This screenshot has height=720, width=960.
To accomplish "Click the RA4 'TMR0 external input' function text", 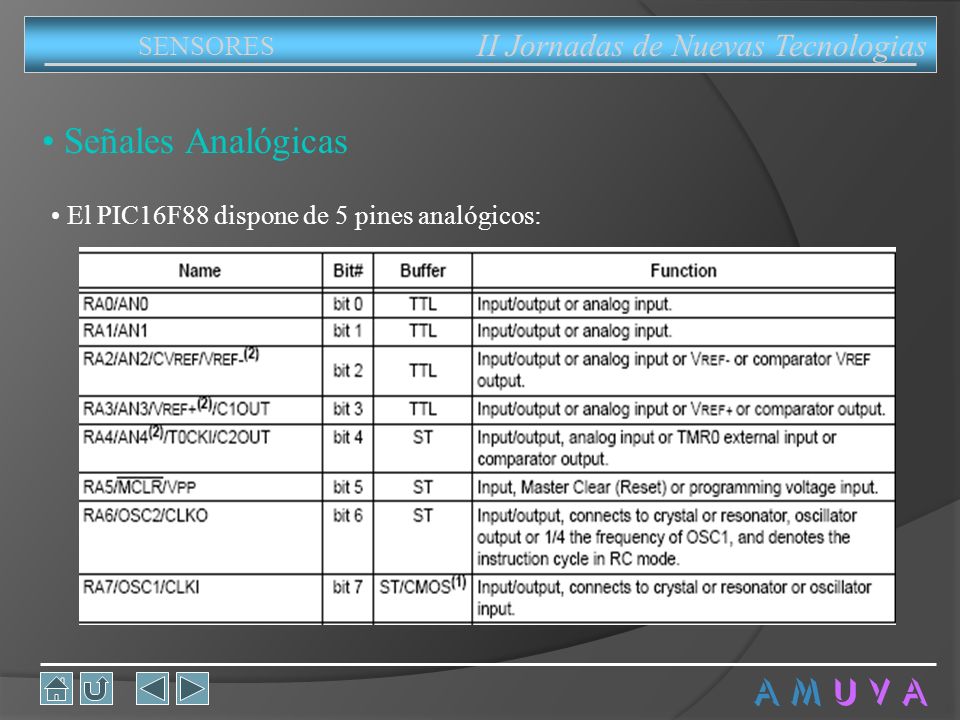I will (748, 437).
